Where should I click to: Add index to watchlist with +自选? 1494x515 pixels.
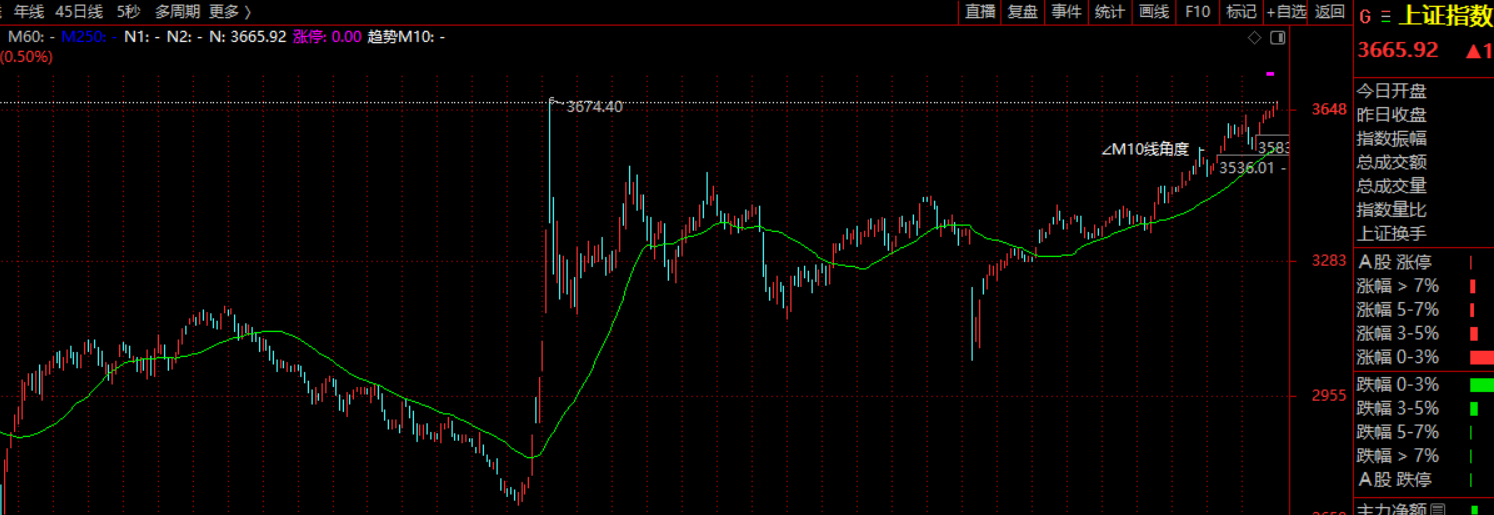coord(1286,12)
